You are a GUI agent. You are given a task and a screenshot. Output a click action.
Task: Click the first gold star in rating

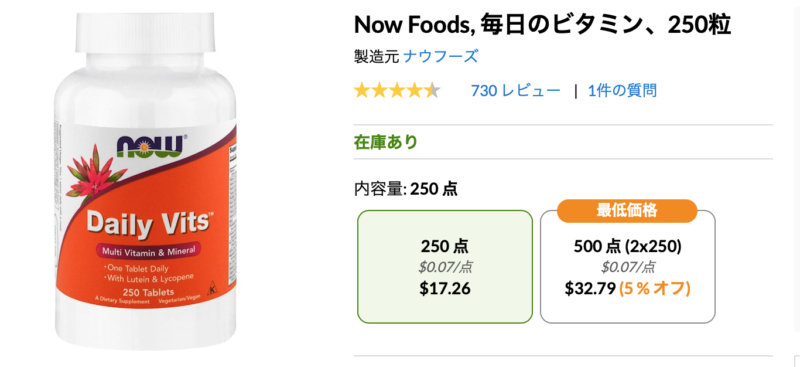tap(362, 91)
